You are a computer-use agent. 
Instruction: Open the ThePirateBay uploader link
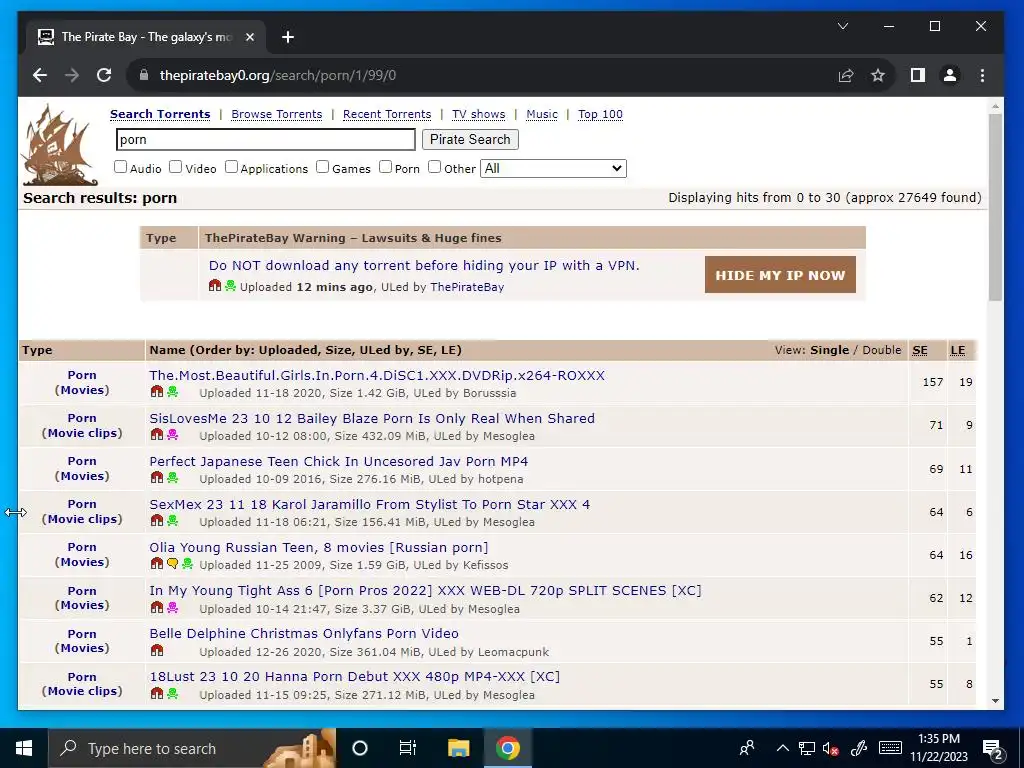467,287
